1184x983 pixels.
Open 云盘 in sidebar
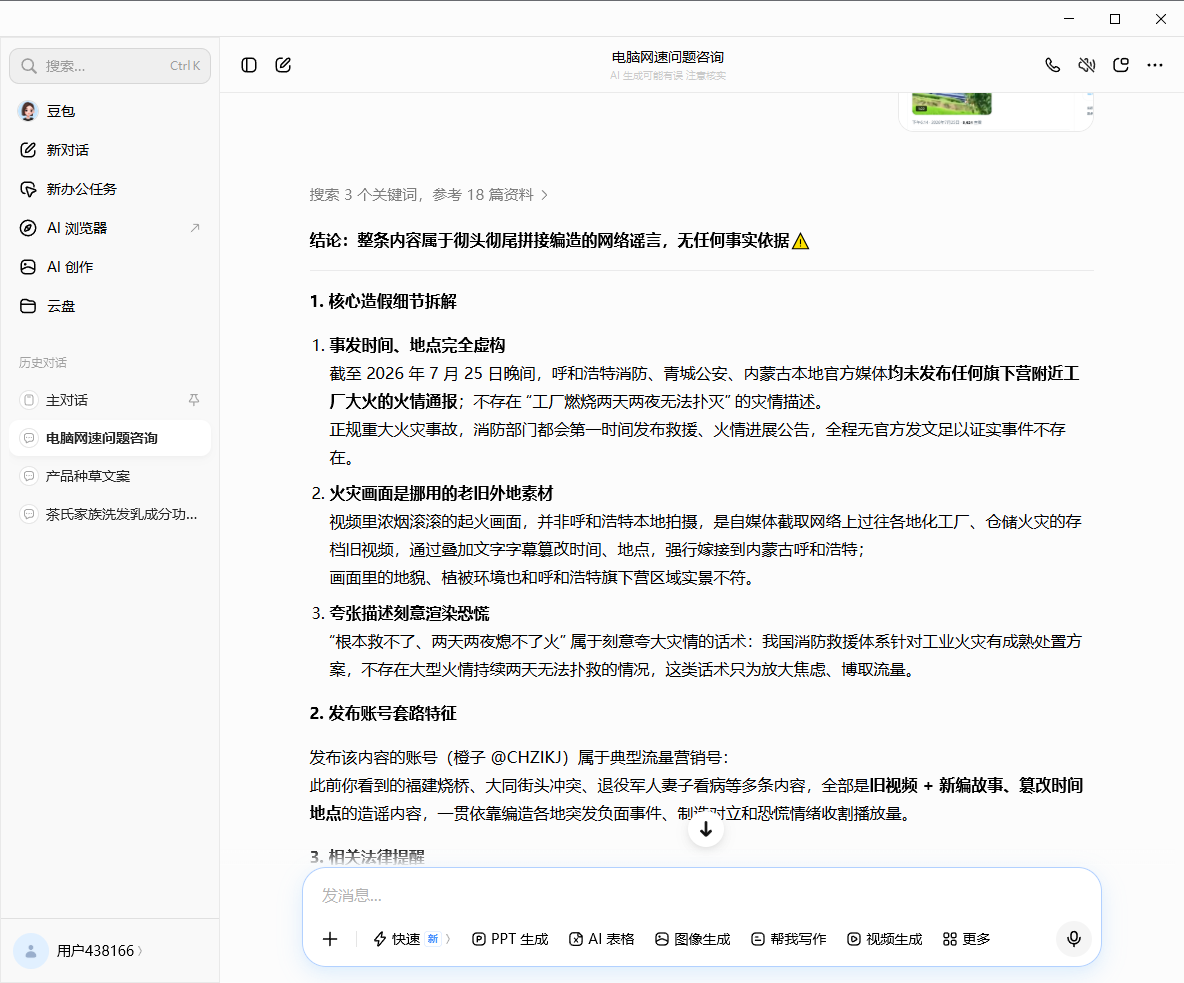pyautogui.click(x=110, y=306)
